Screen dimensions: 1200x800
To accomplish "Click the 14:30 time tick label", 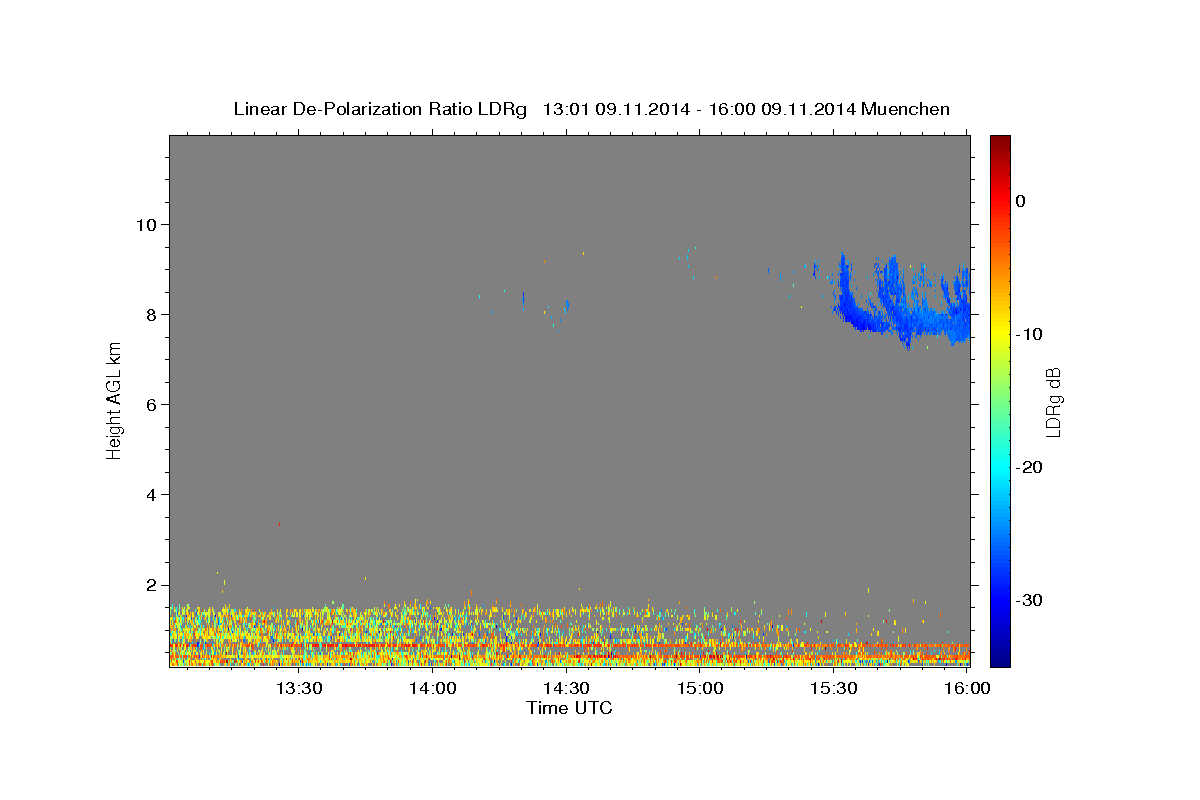I will [566, 689].
